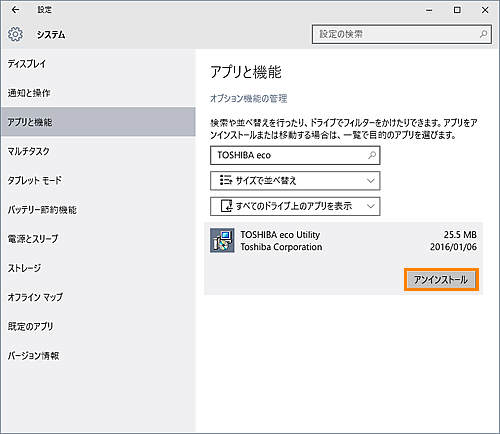The width and height of the screenshot is (500, 434).
Task: Click the back arrow in title bar
Action: 15,10
